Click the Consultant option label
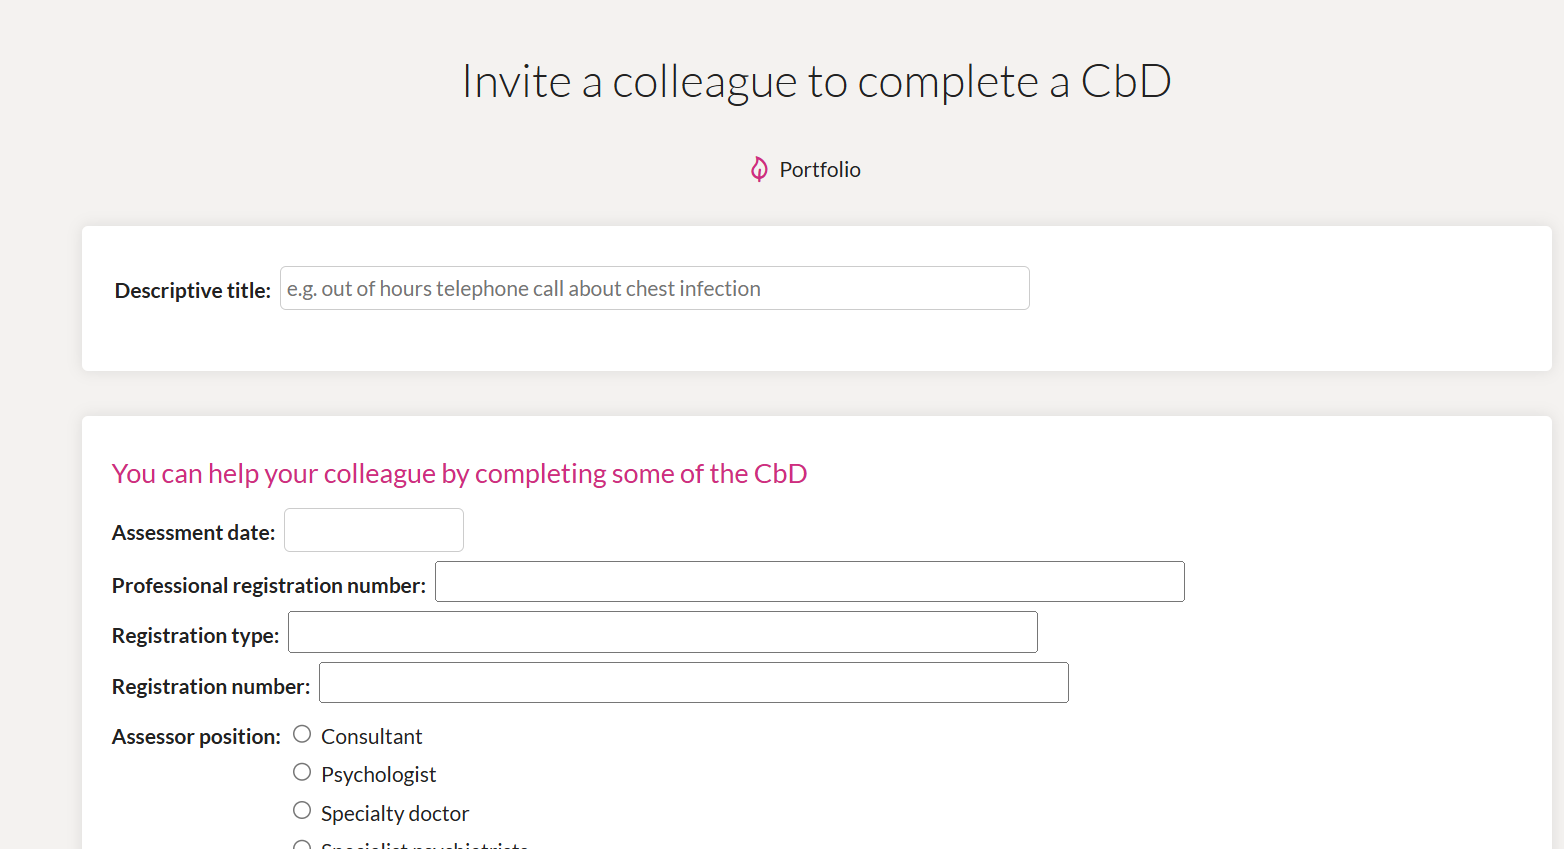The height and width of the screenshot is (849, 1564). pyautogui.click(x=371, y=737)
